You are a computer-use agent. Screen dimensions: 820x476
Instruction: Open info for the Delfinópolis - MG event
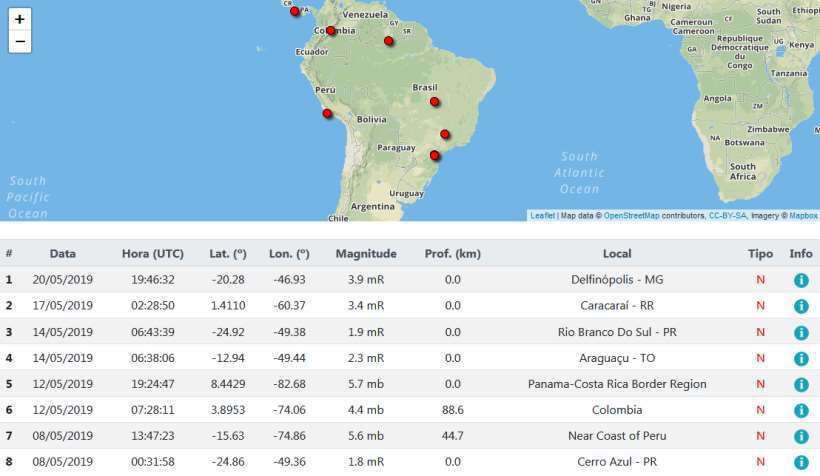pyautogui.click(x=800, y=280)
